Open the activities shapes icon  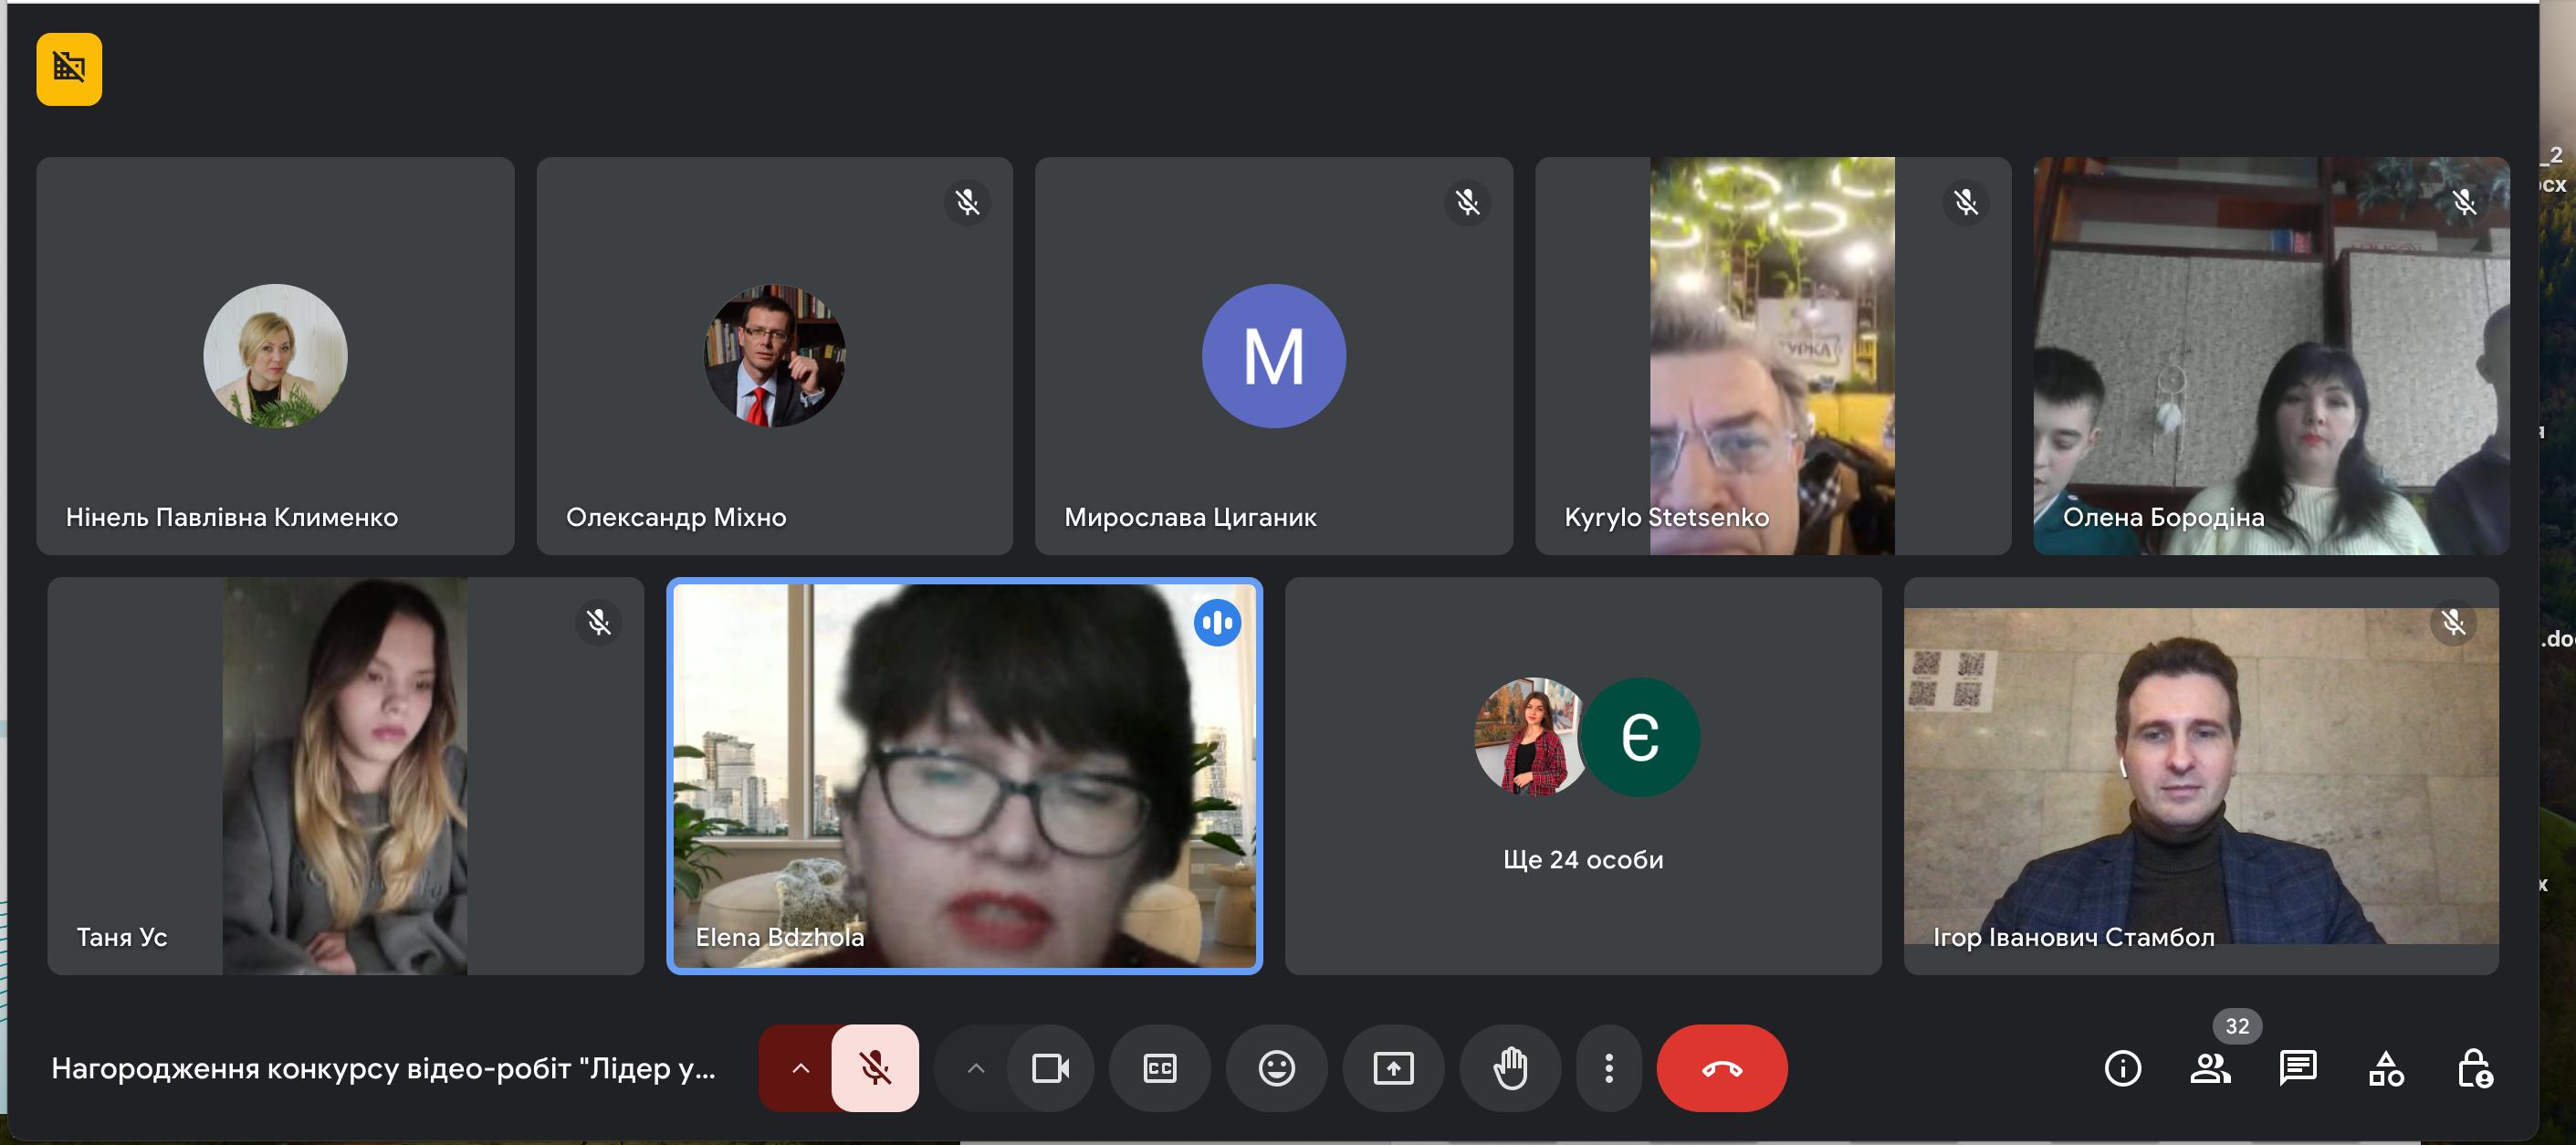(x=2385, y=1068)
